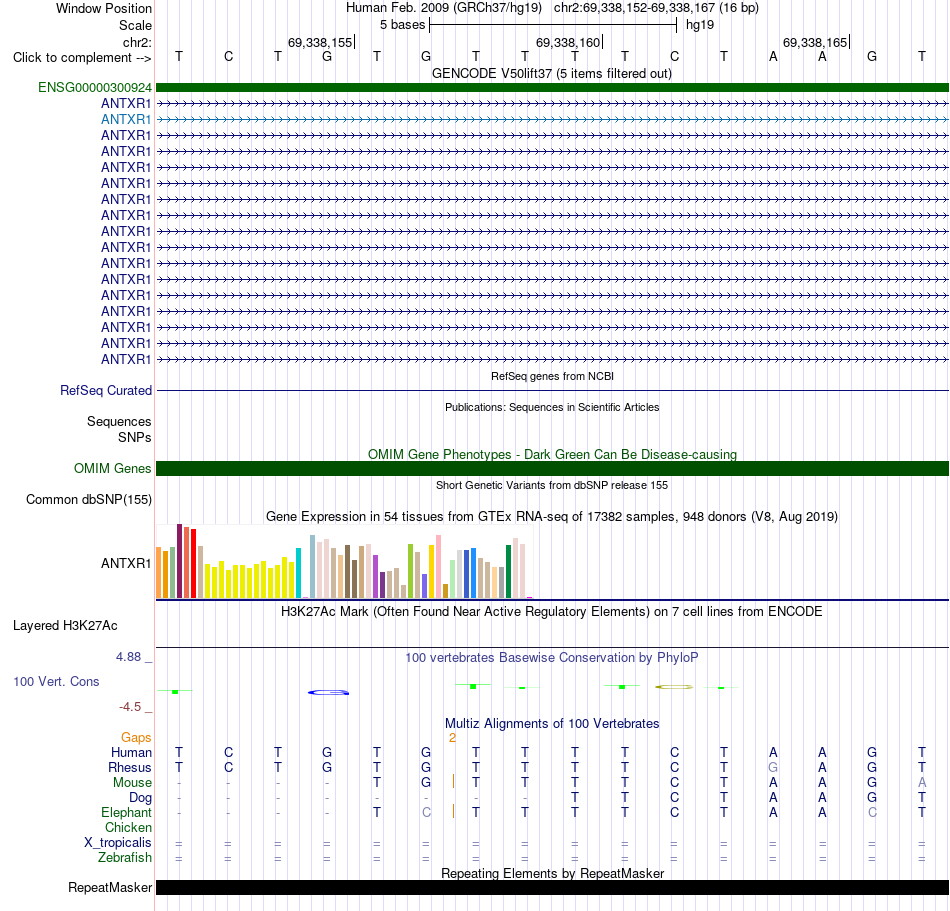Click the 'H3K27Ac Mark' ENCODE track title
This screenshot has width=950, height=911.
(x=552, y=612)
